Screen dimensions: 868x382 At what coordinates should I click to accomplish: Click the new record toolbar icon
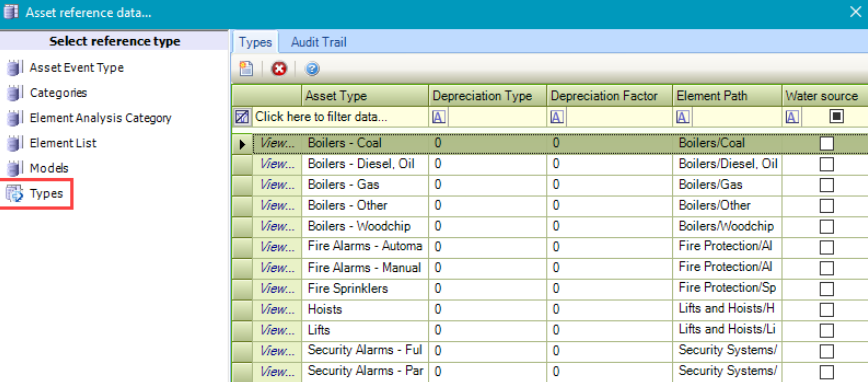point(246,69)
